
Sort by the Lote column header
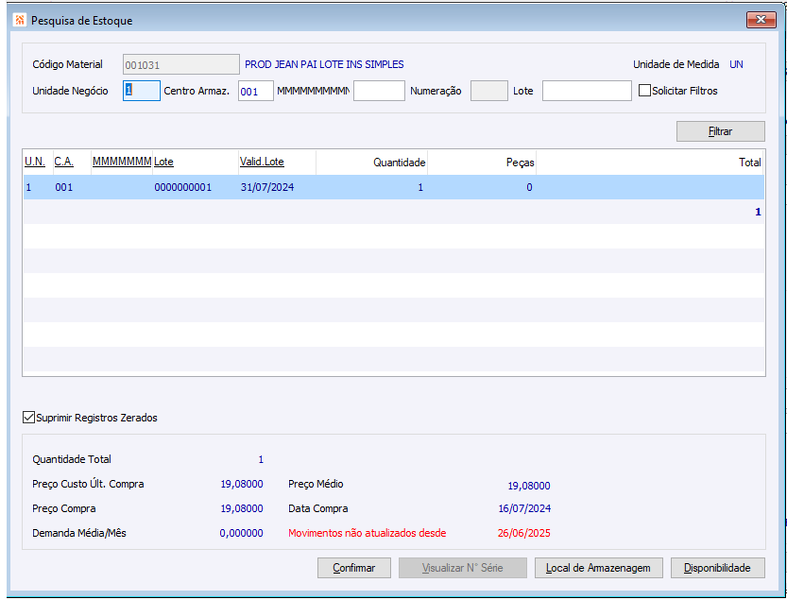164,162
